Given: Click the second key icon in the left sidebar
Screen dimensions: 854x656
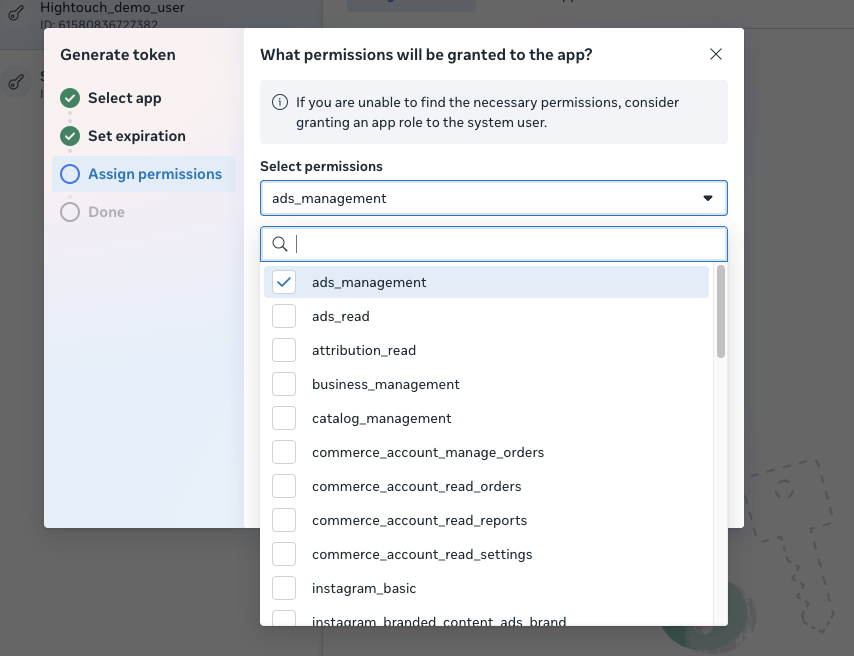Looking at the screenshot, I should click(14, 80).
